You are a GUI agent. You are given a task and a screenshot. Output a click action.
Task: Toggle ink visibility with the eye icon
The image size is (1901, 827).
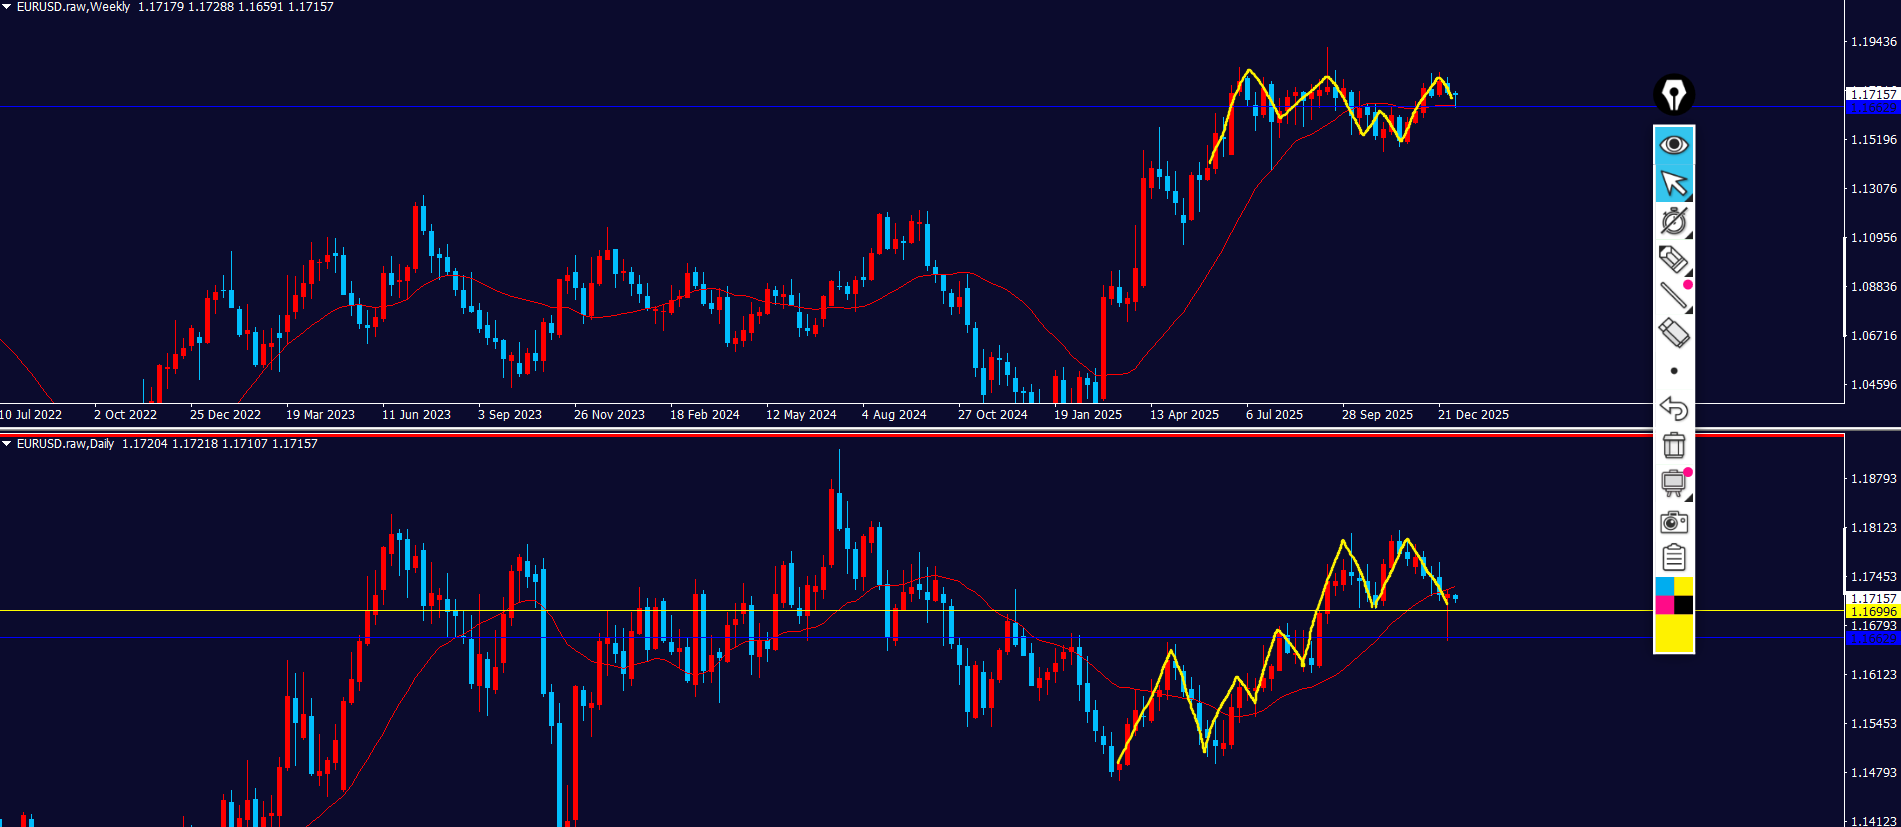pos(1673,145)
